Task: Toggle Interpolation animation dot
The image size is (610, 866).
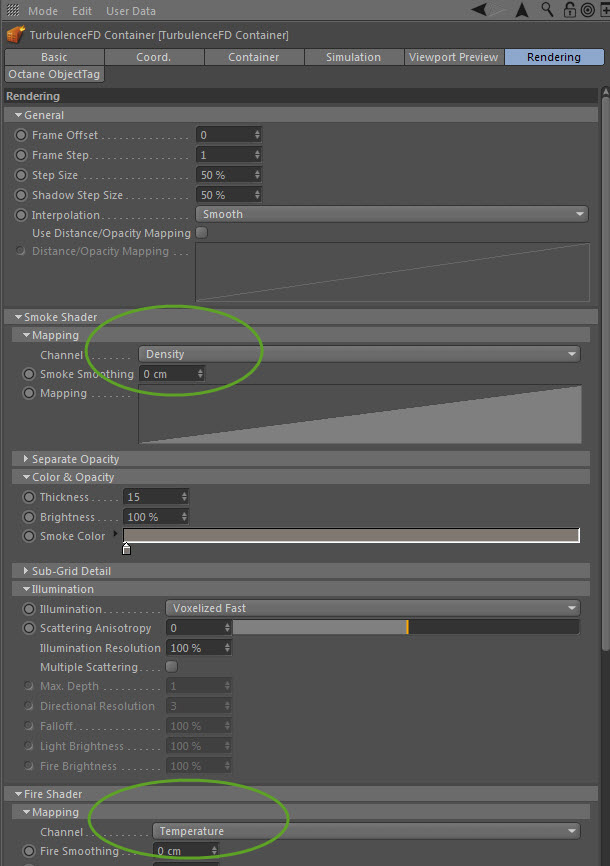Action: click(21, 214)
